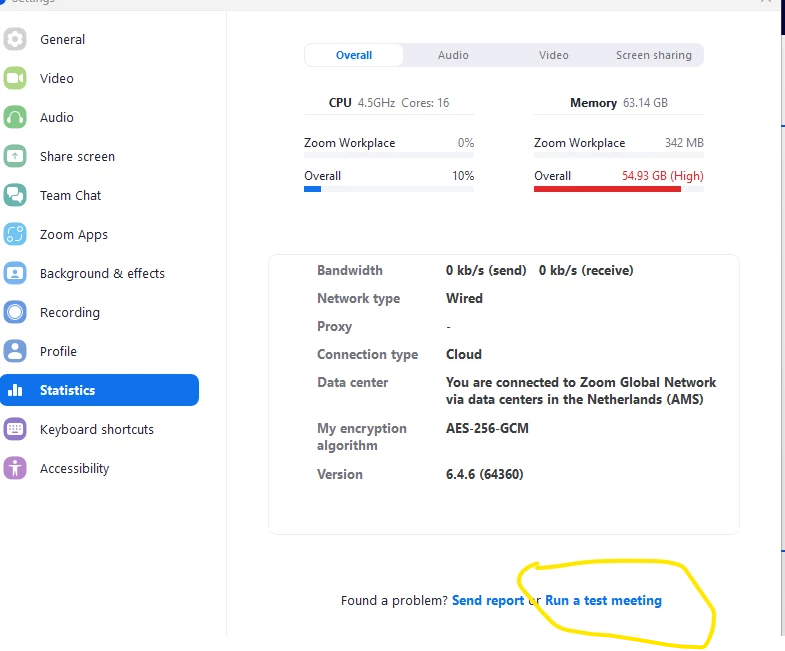Click the Keyboard shortcuts icon
Image resolution: width=785 pixels, height=651 pixels.
tap(15, 429)
